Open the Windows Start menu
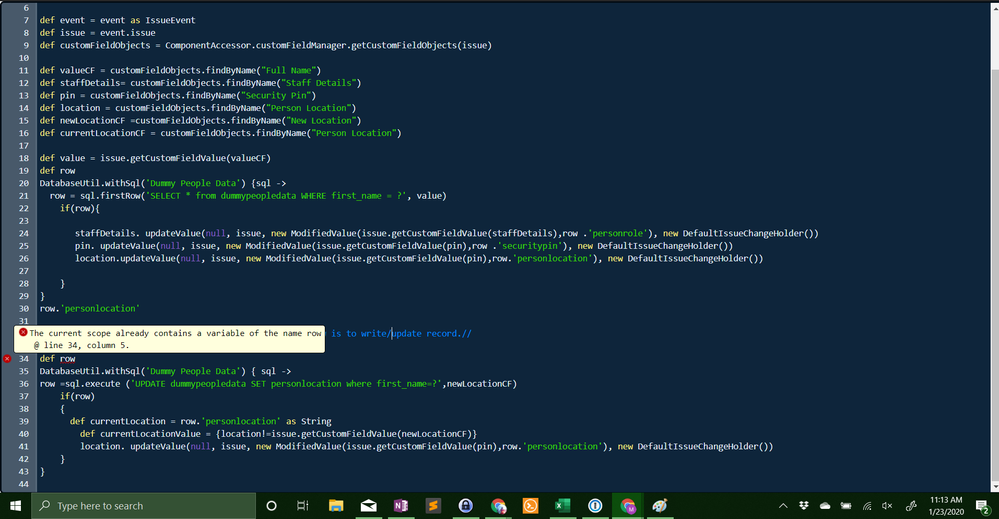 [15, 506]
